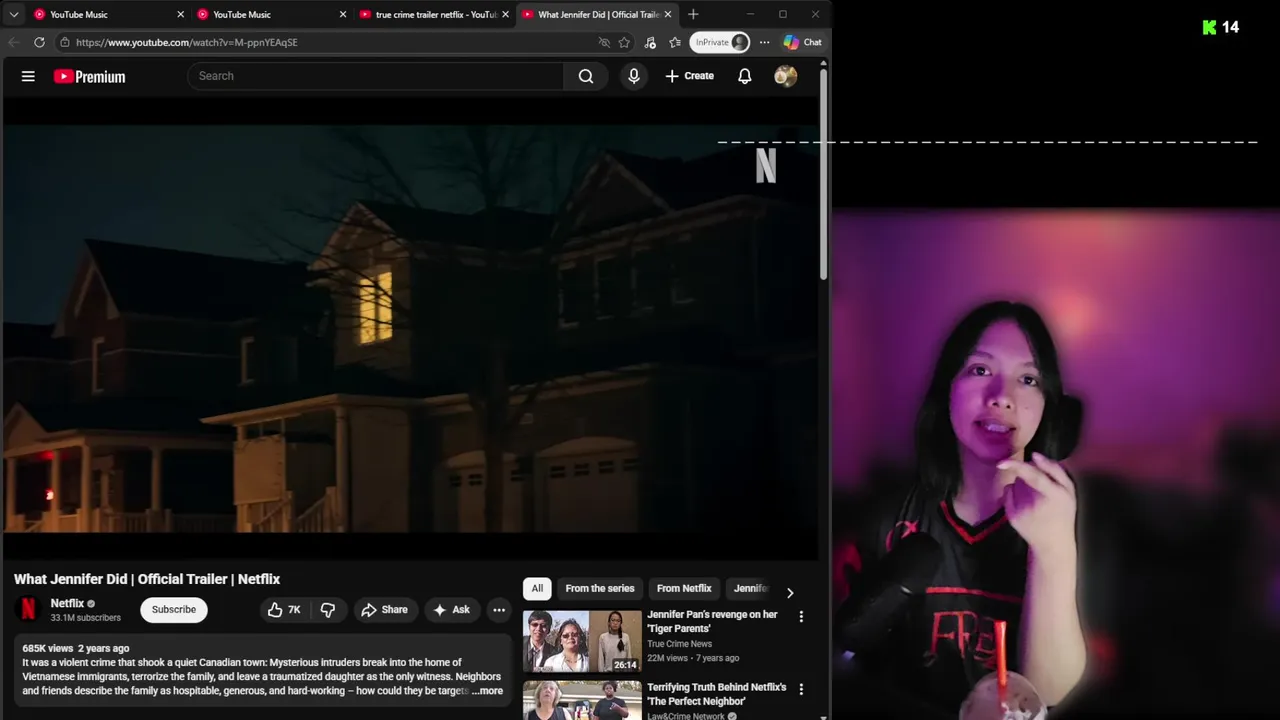Go back with the browser arrow
This screenshot has height=720, width=1280.
click(13, 42)
